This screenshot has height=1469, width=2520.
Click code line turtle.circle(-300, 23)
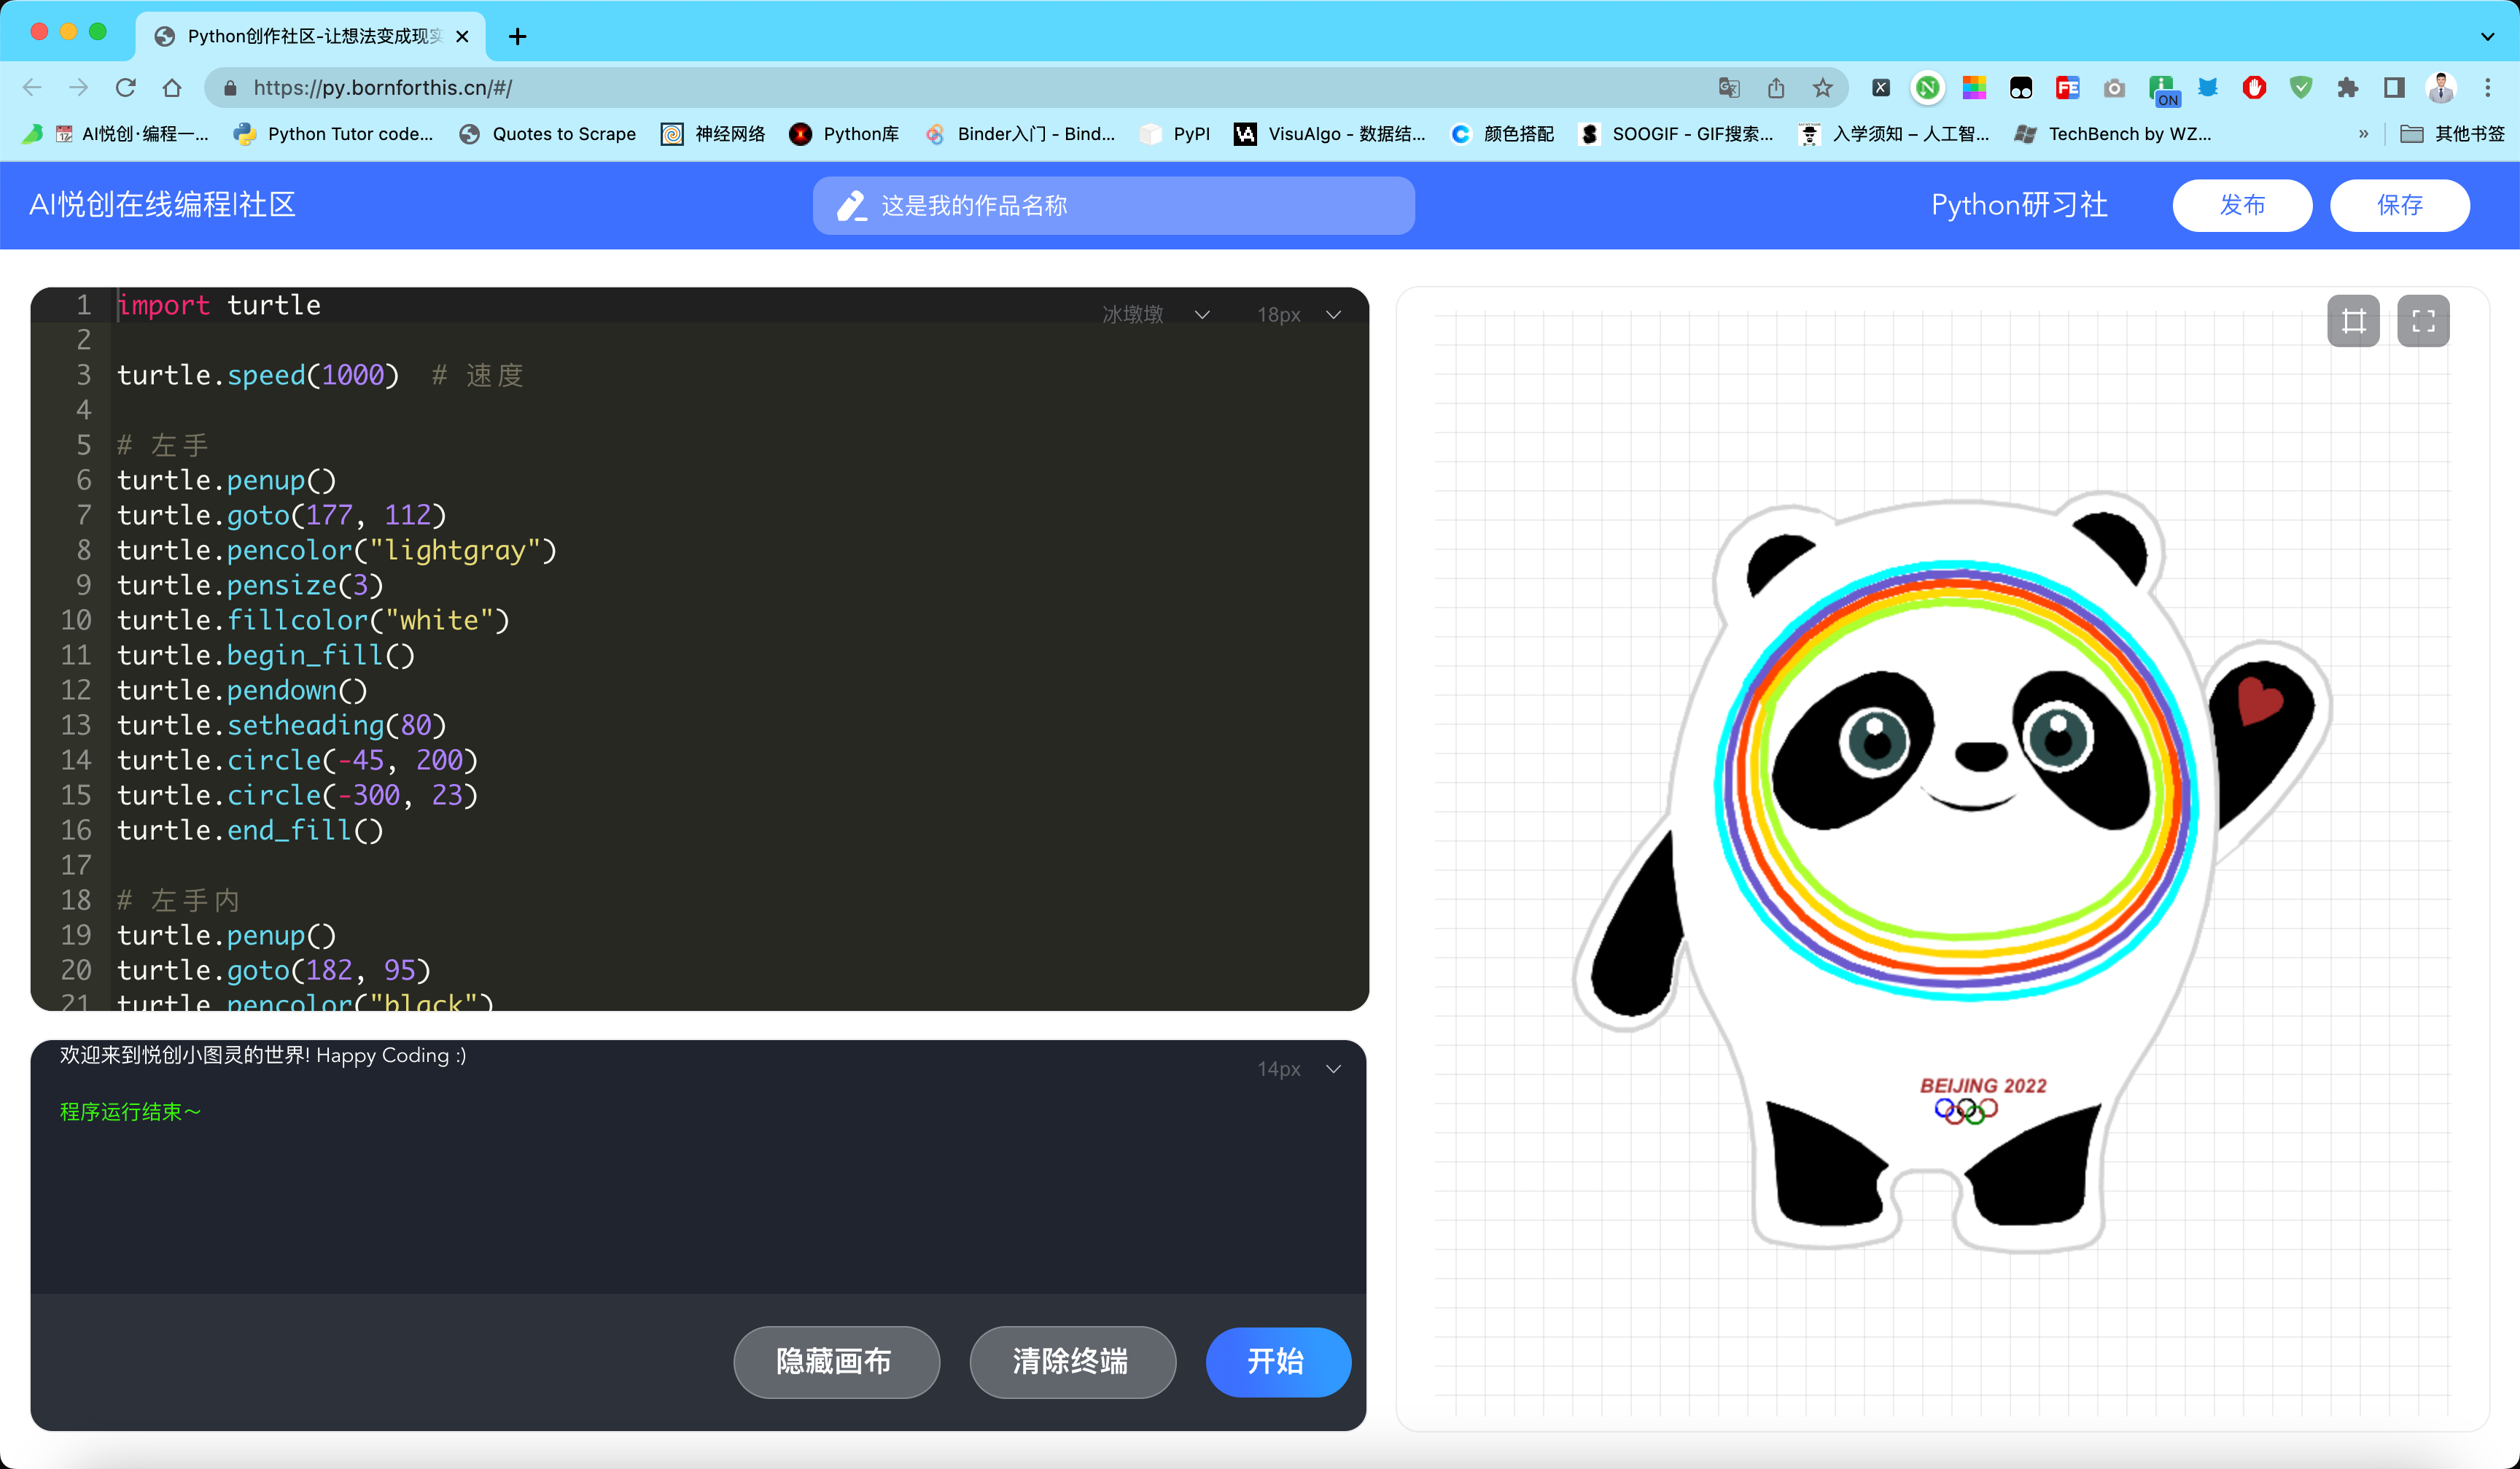pos(297,795)
